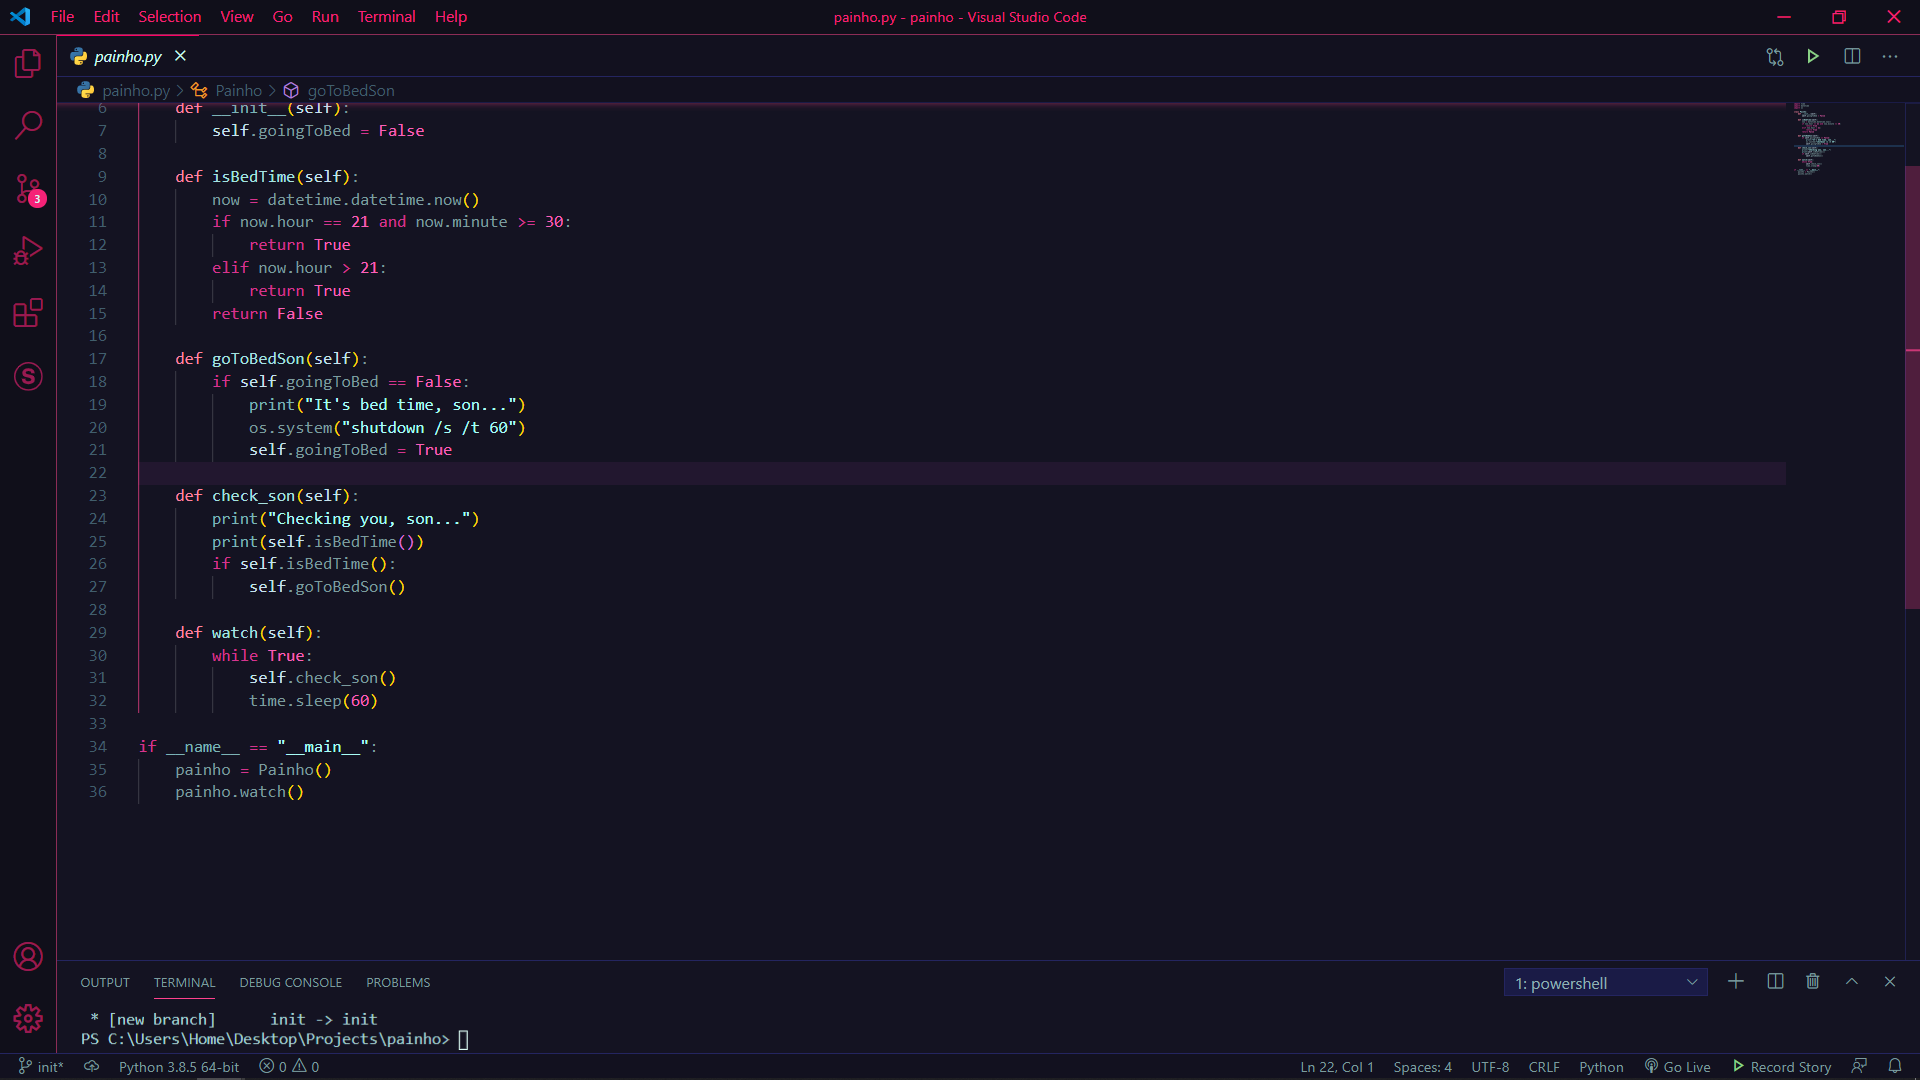Open the terminal selector dropdown
This screenshot has width=1920, height=1080.
tap(1605, 982)
